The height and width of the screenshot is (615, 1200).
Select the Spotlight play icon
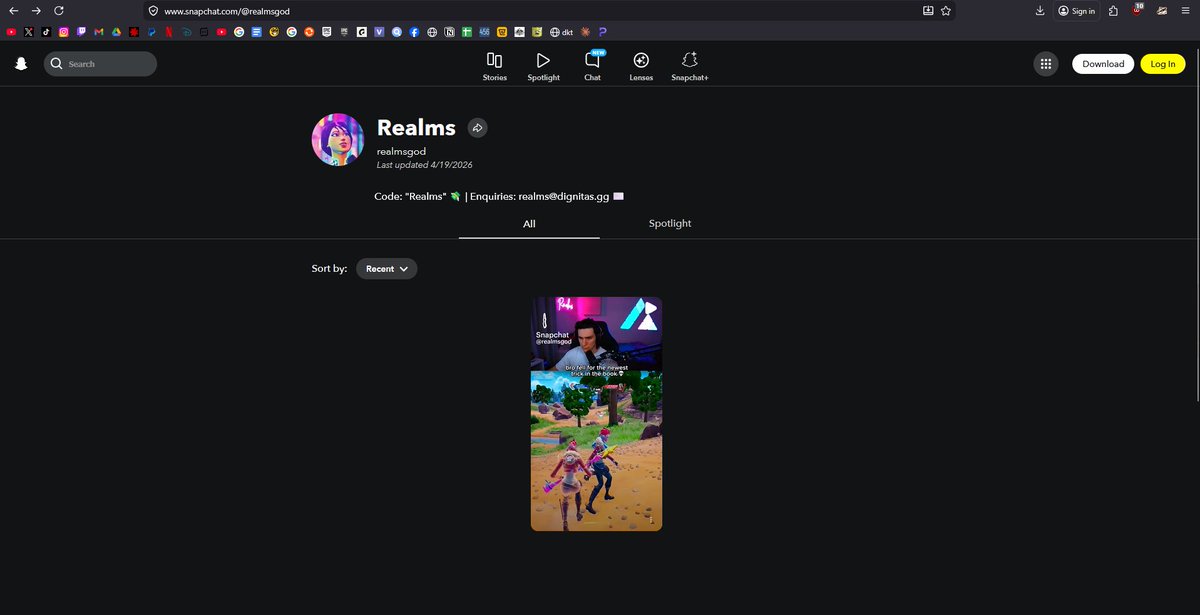click(543, 60)
